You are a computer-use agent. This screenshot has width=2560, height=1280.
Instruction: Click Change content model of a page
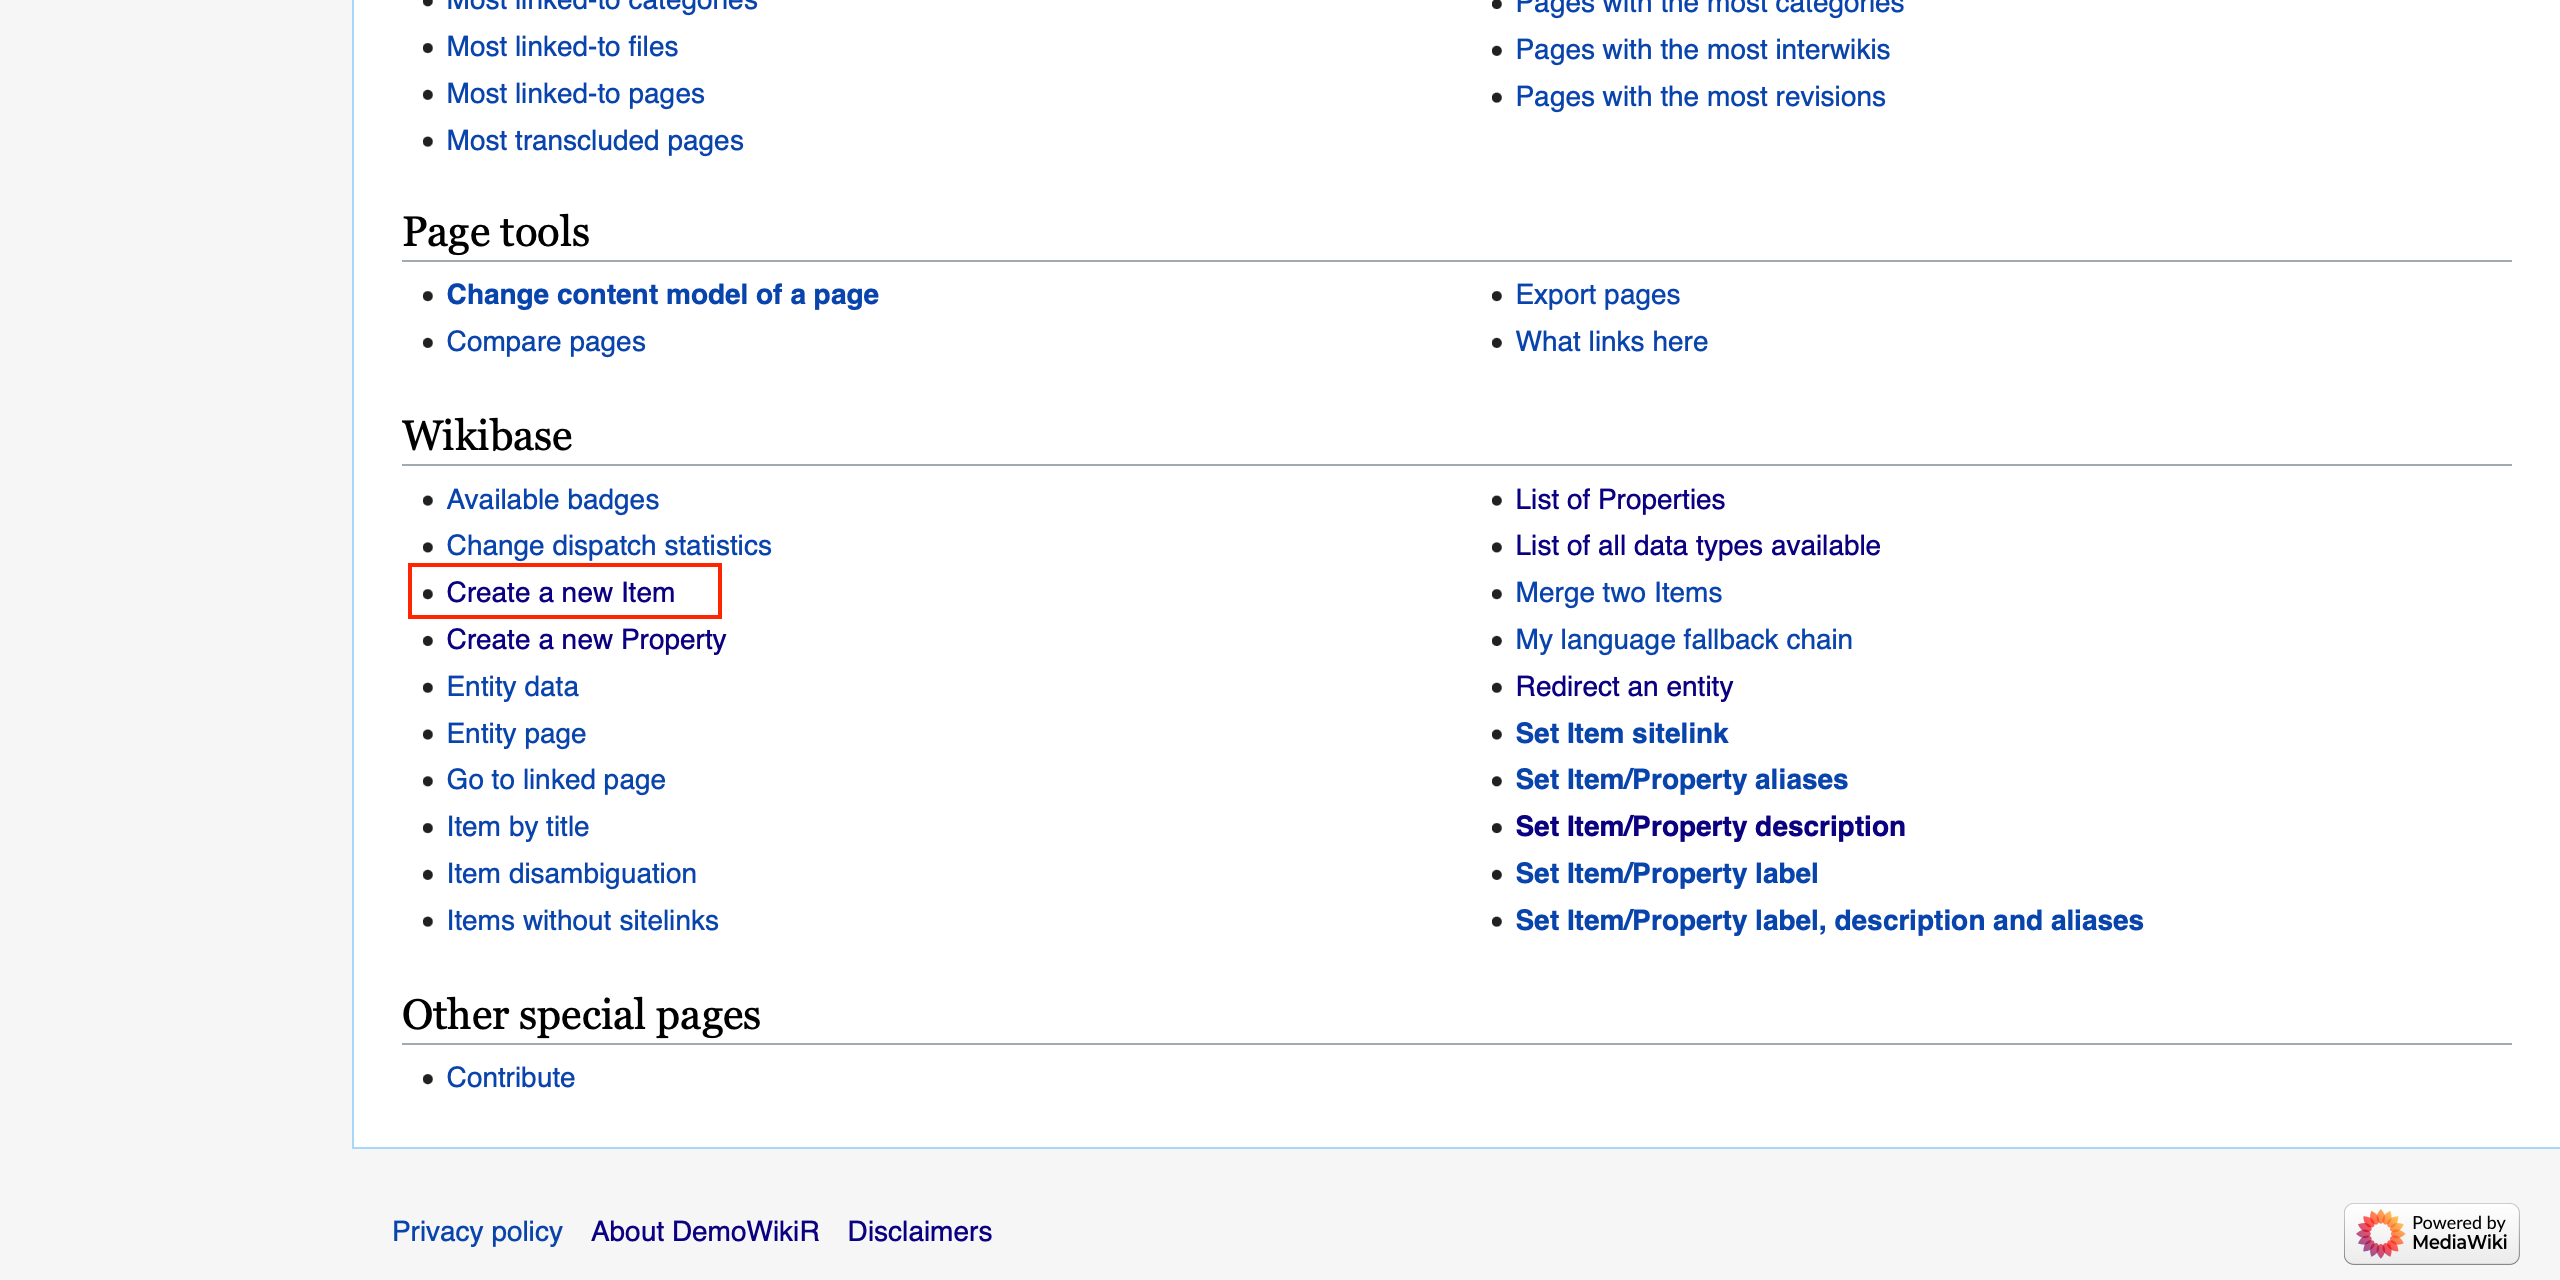coord(662,294)
